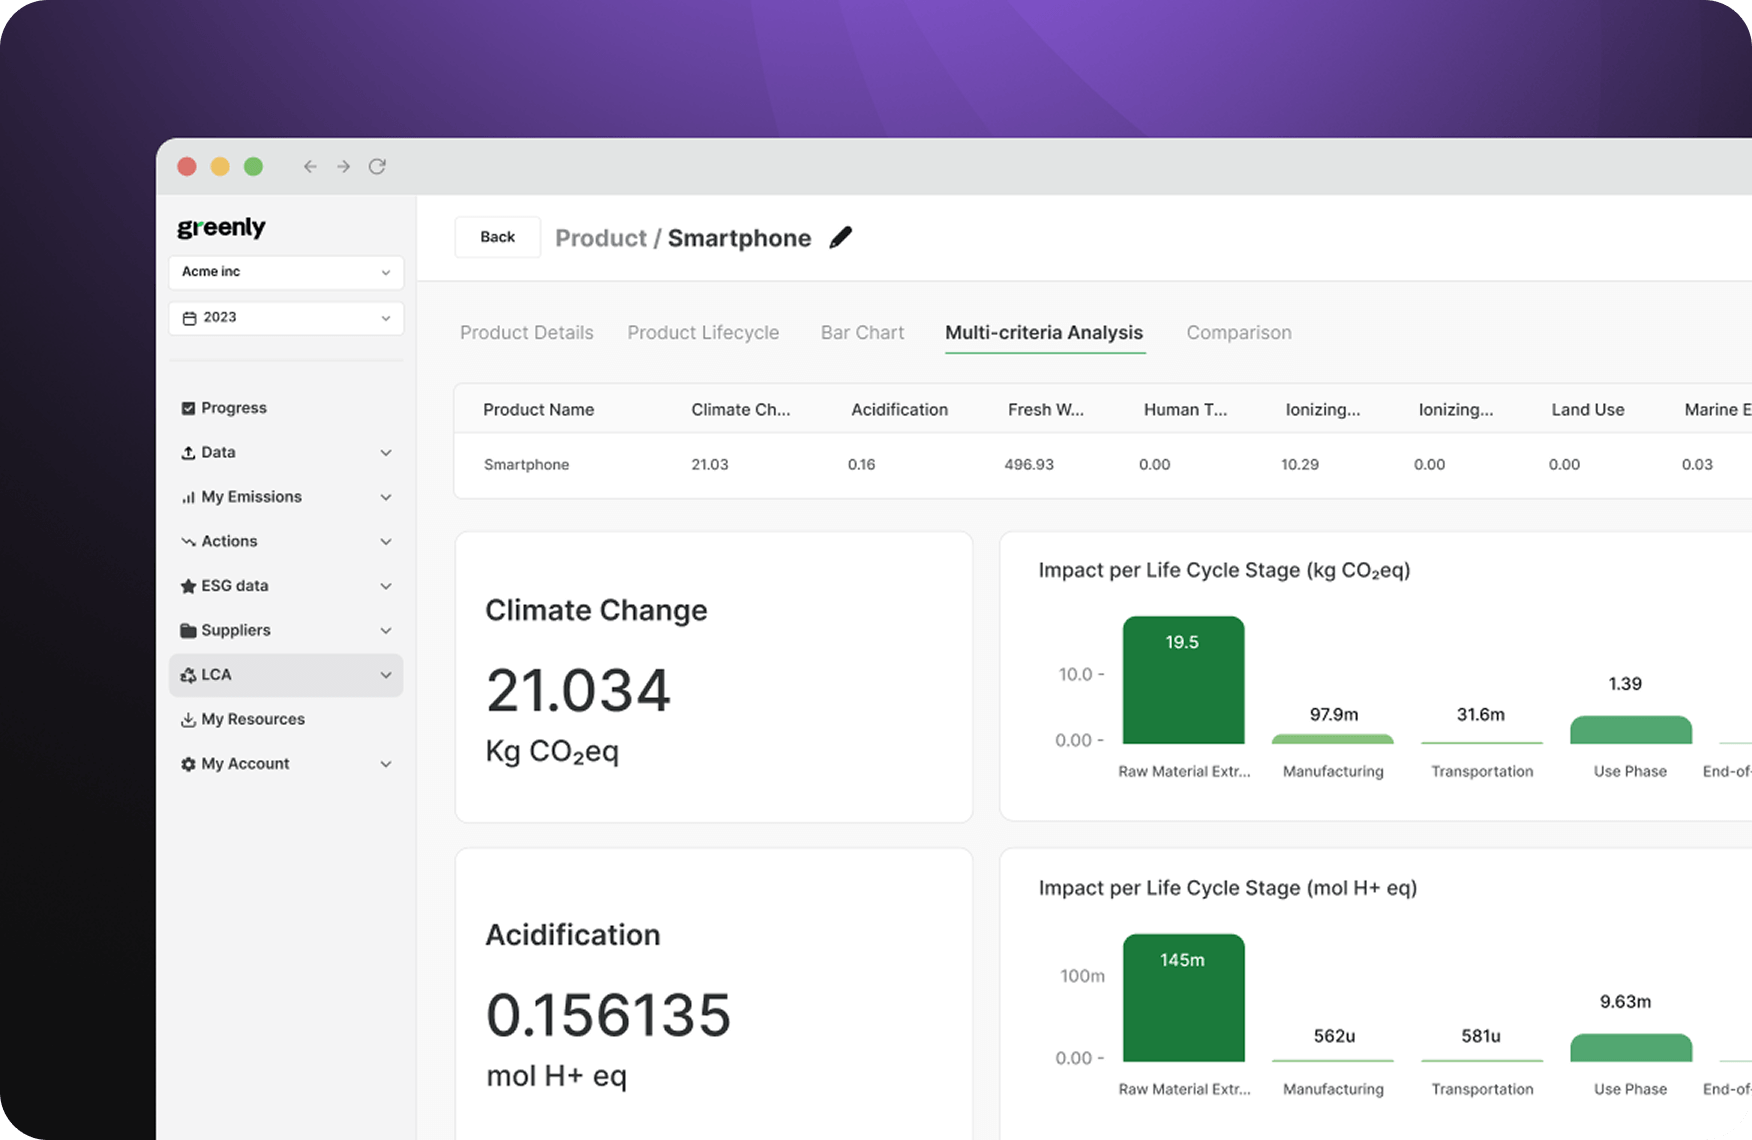
Task: Click the ESG data star icon
Action: pos(188,586)
